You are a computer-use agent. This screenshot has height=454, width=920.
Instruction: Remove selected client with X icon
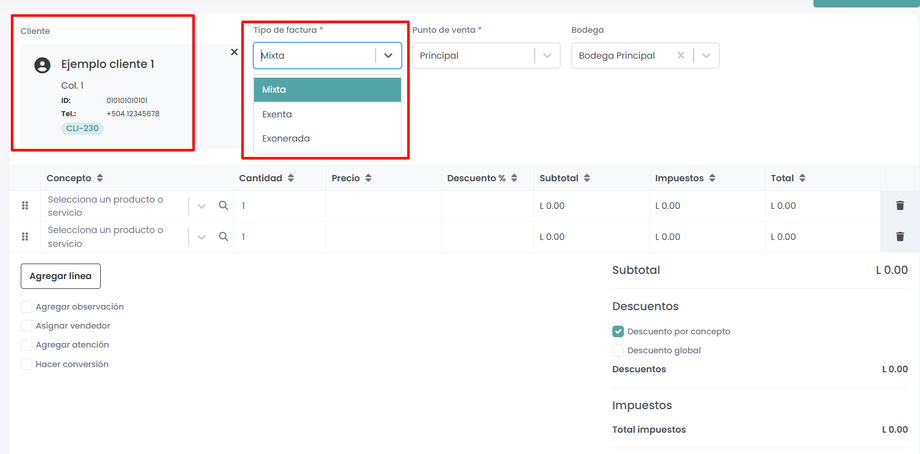coord(234,52)
